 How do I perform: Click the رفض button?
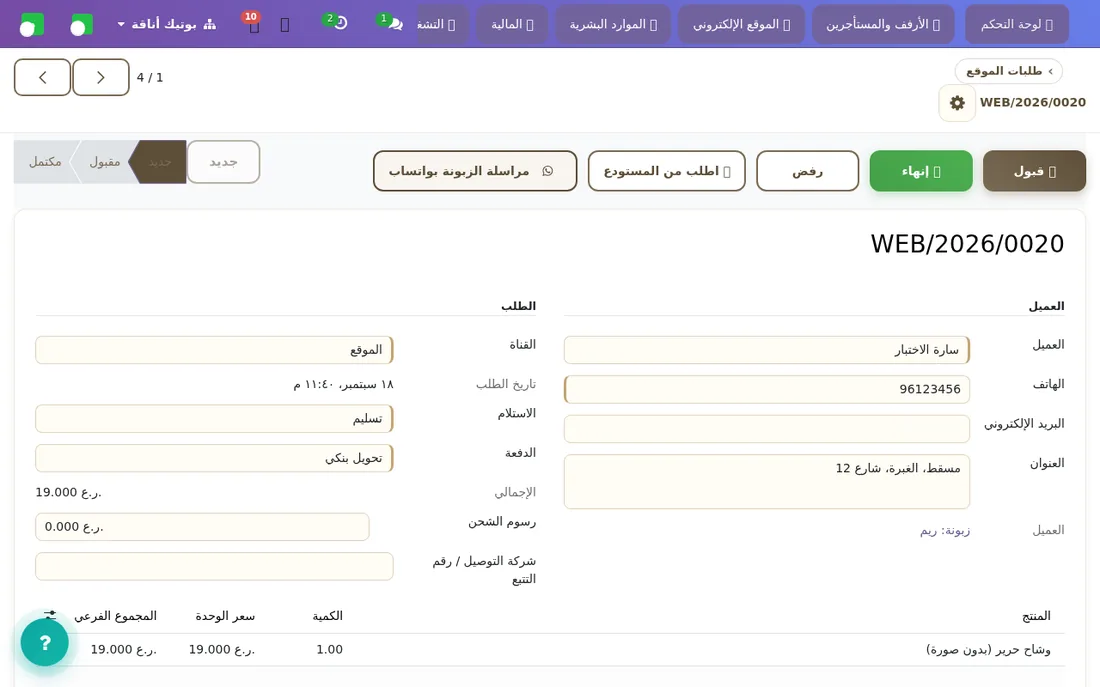coord(807,171)
